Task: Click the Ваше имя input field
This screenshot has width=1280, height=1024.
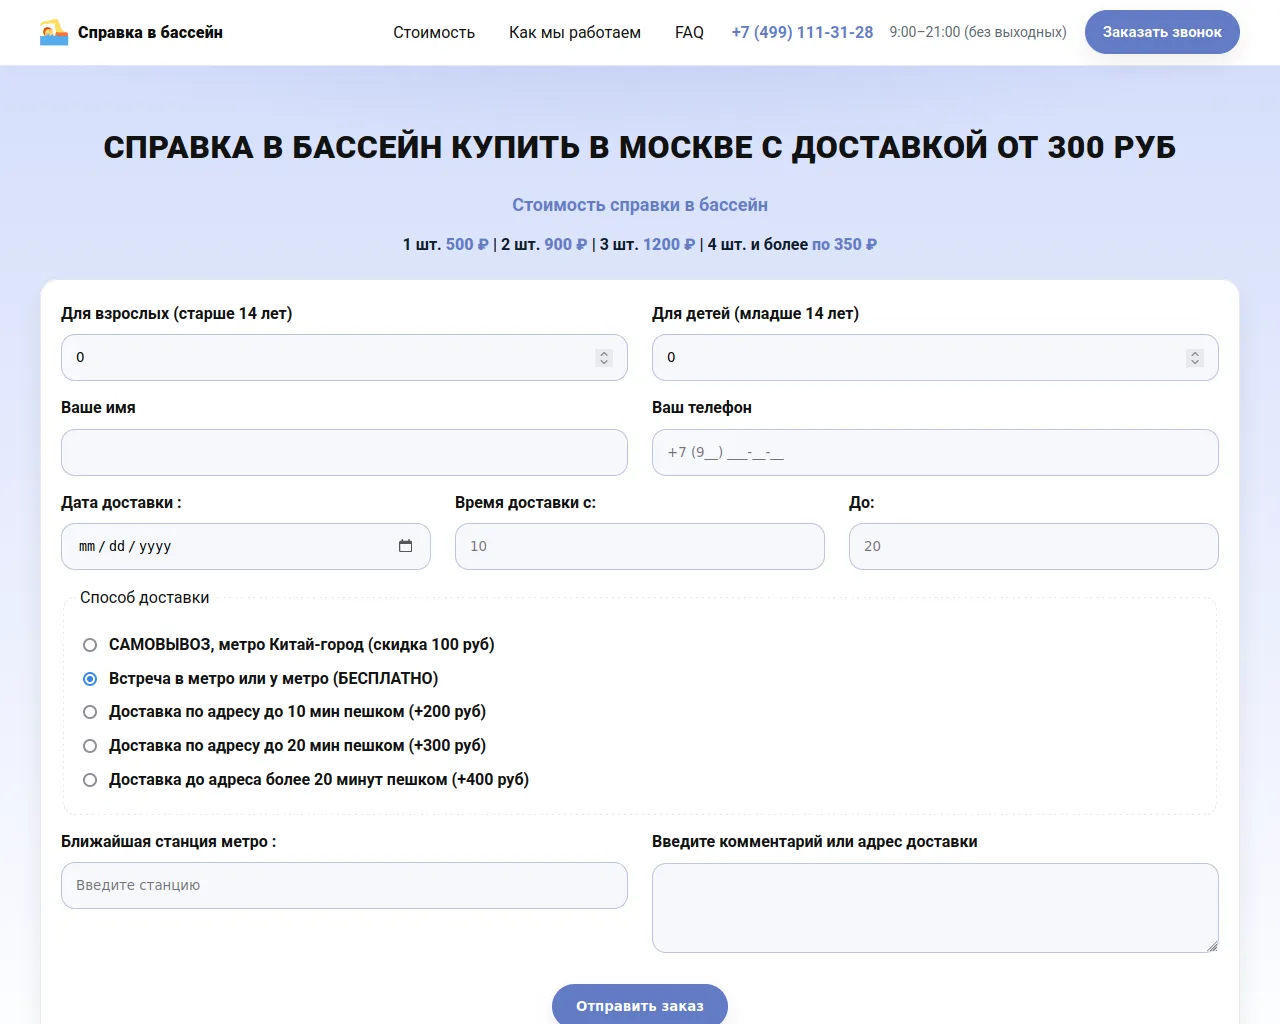Action: pyautogui.click(x=344, y=453)
